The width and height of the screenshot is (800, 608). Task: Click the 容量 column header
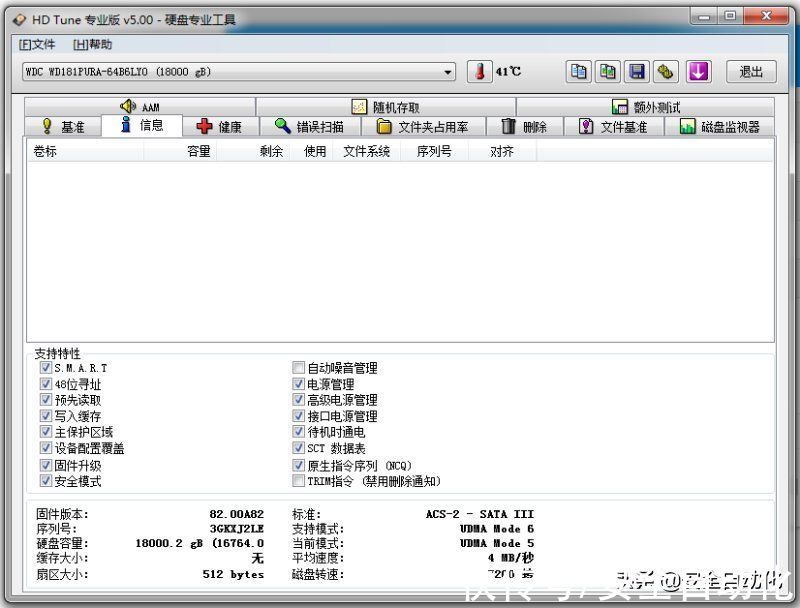click(180, 151)
